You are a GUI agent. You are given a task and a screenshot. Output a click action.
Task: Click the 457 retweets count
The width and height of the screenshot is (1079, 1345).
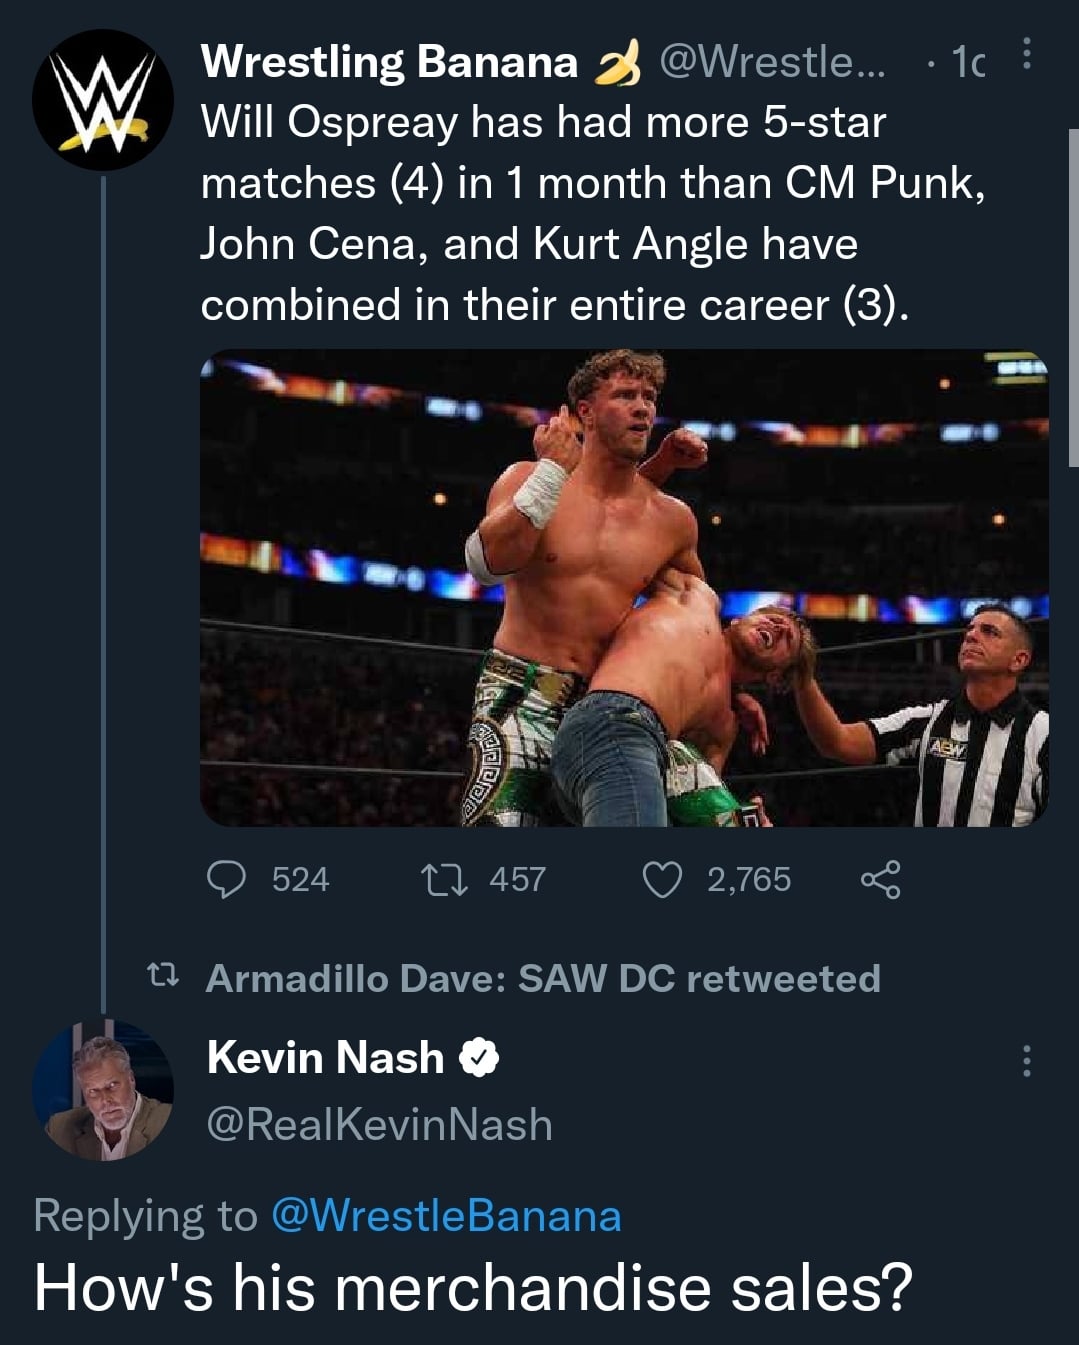pyautogui.click(x=517, y=880)
